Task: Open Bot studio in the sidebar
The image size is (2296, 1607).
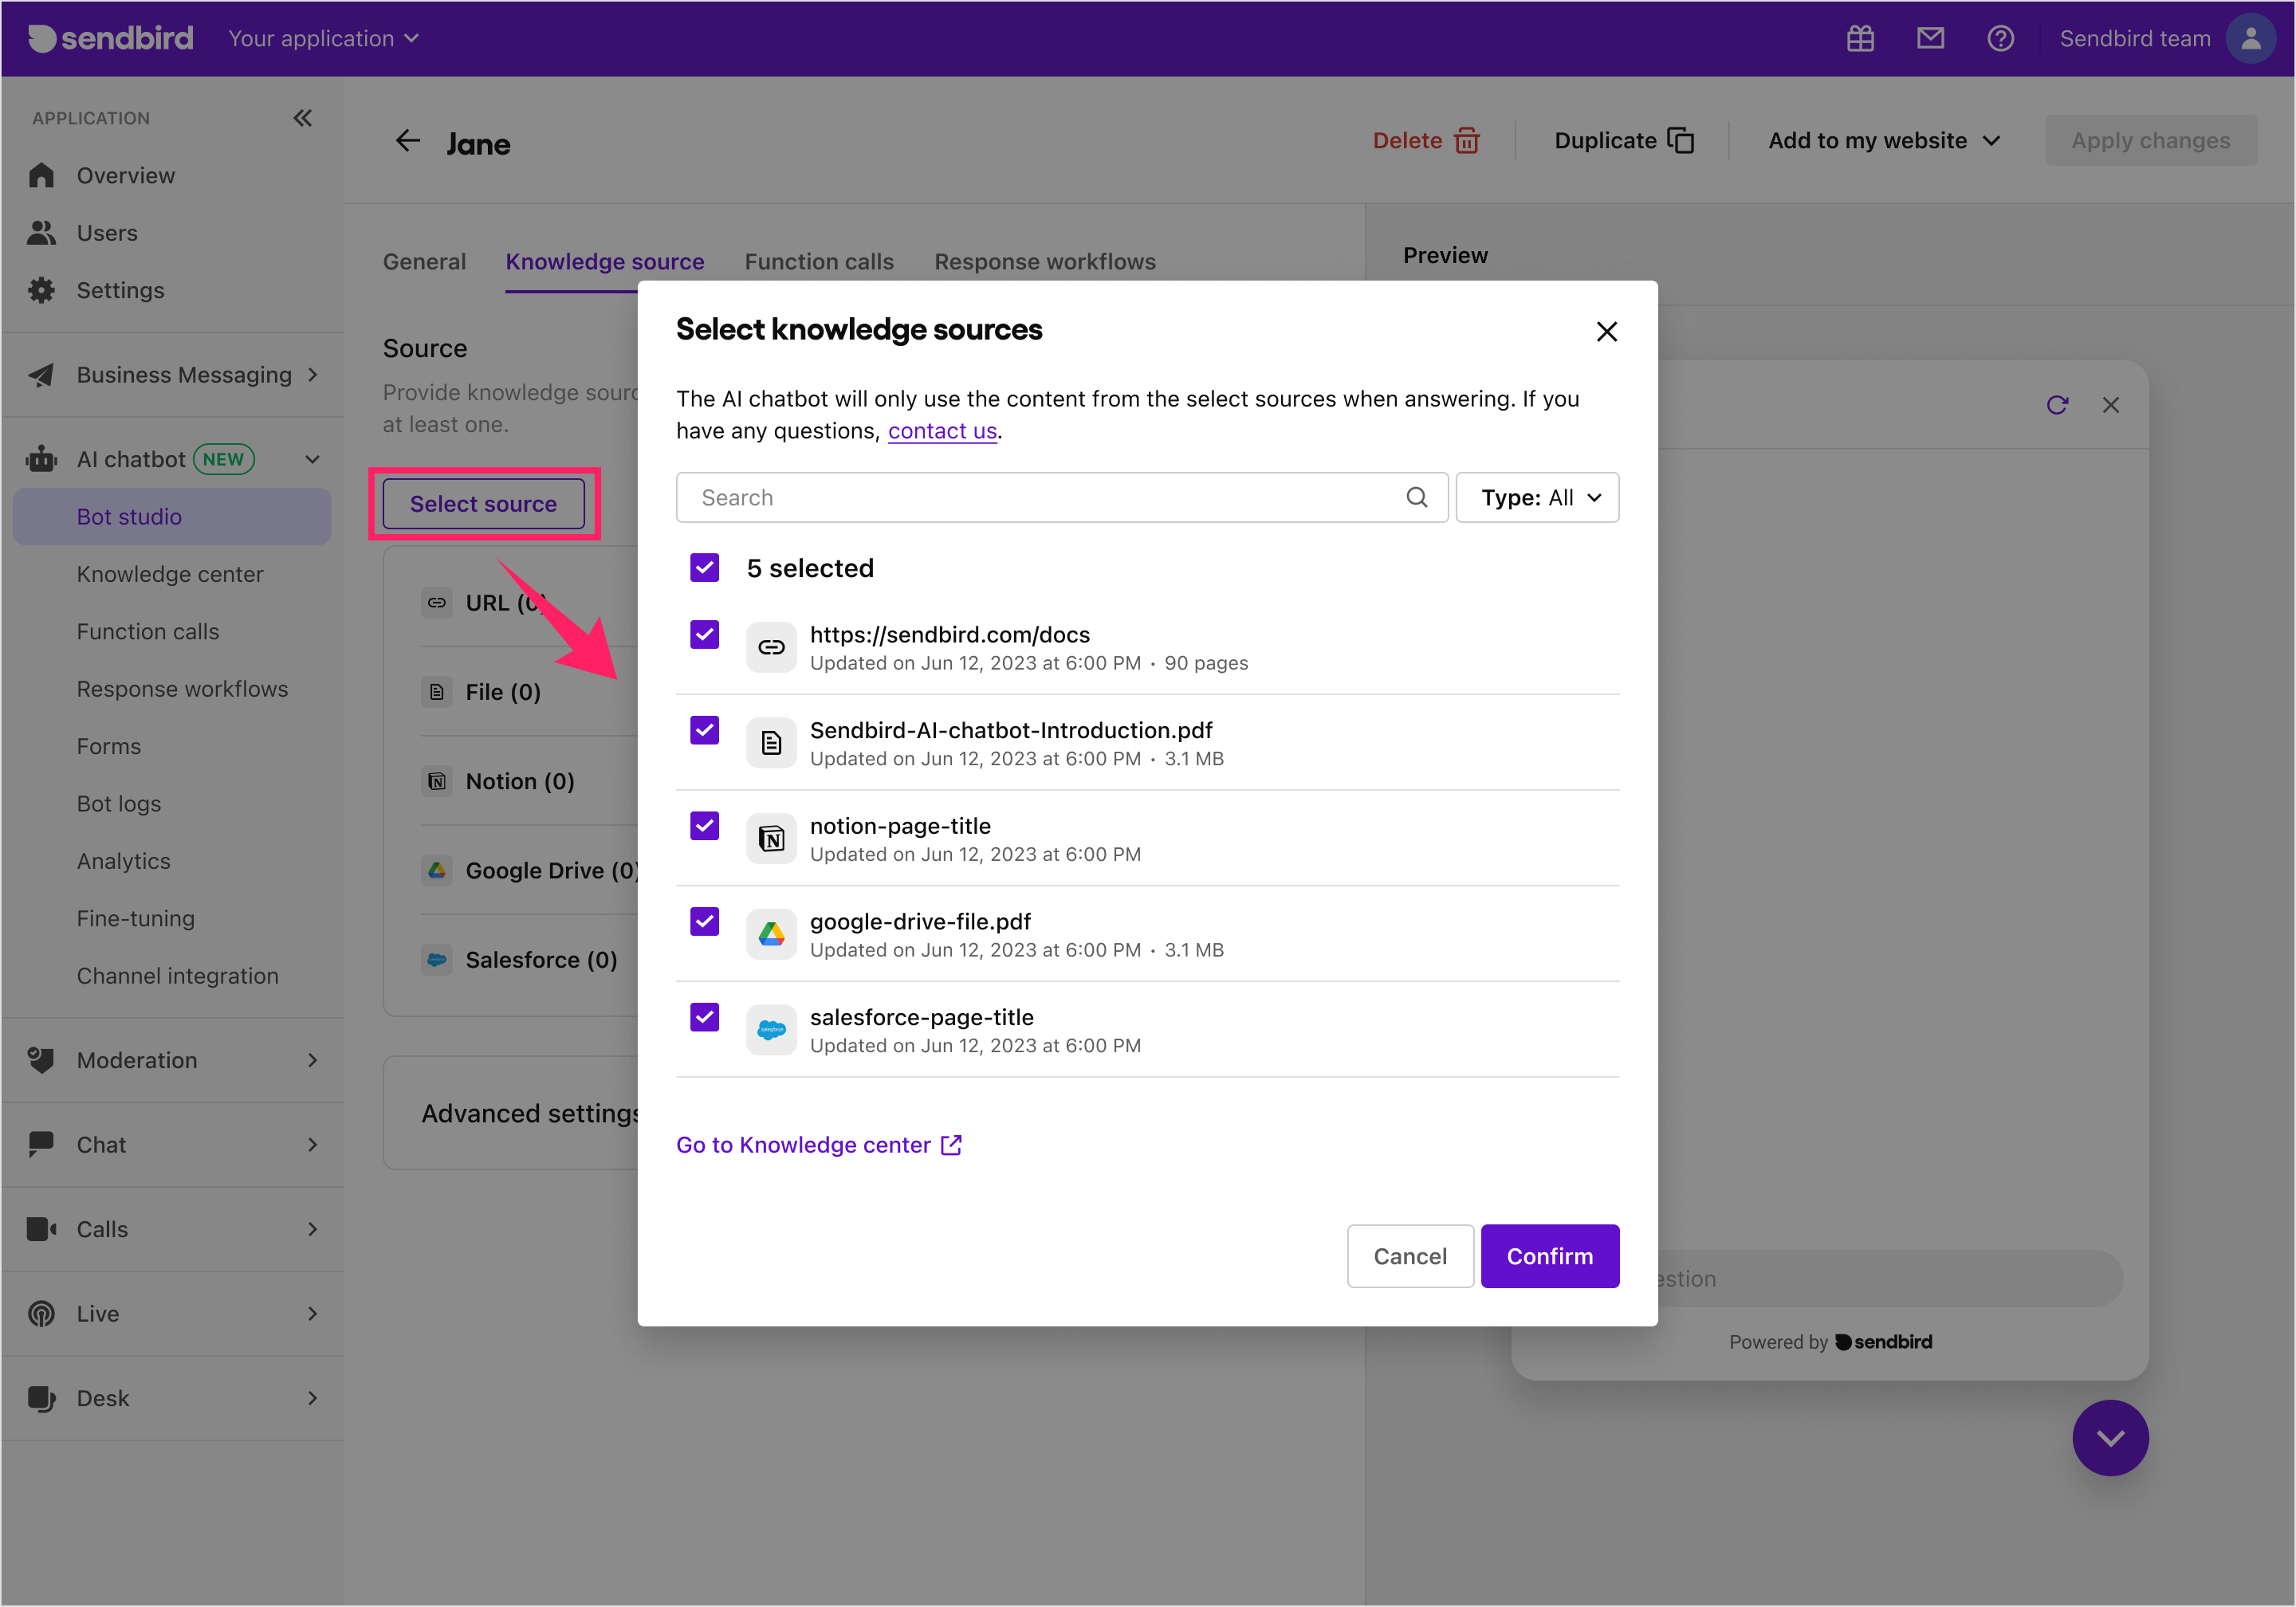Action: pos(172,517)
